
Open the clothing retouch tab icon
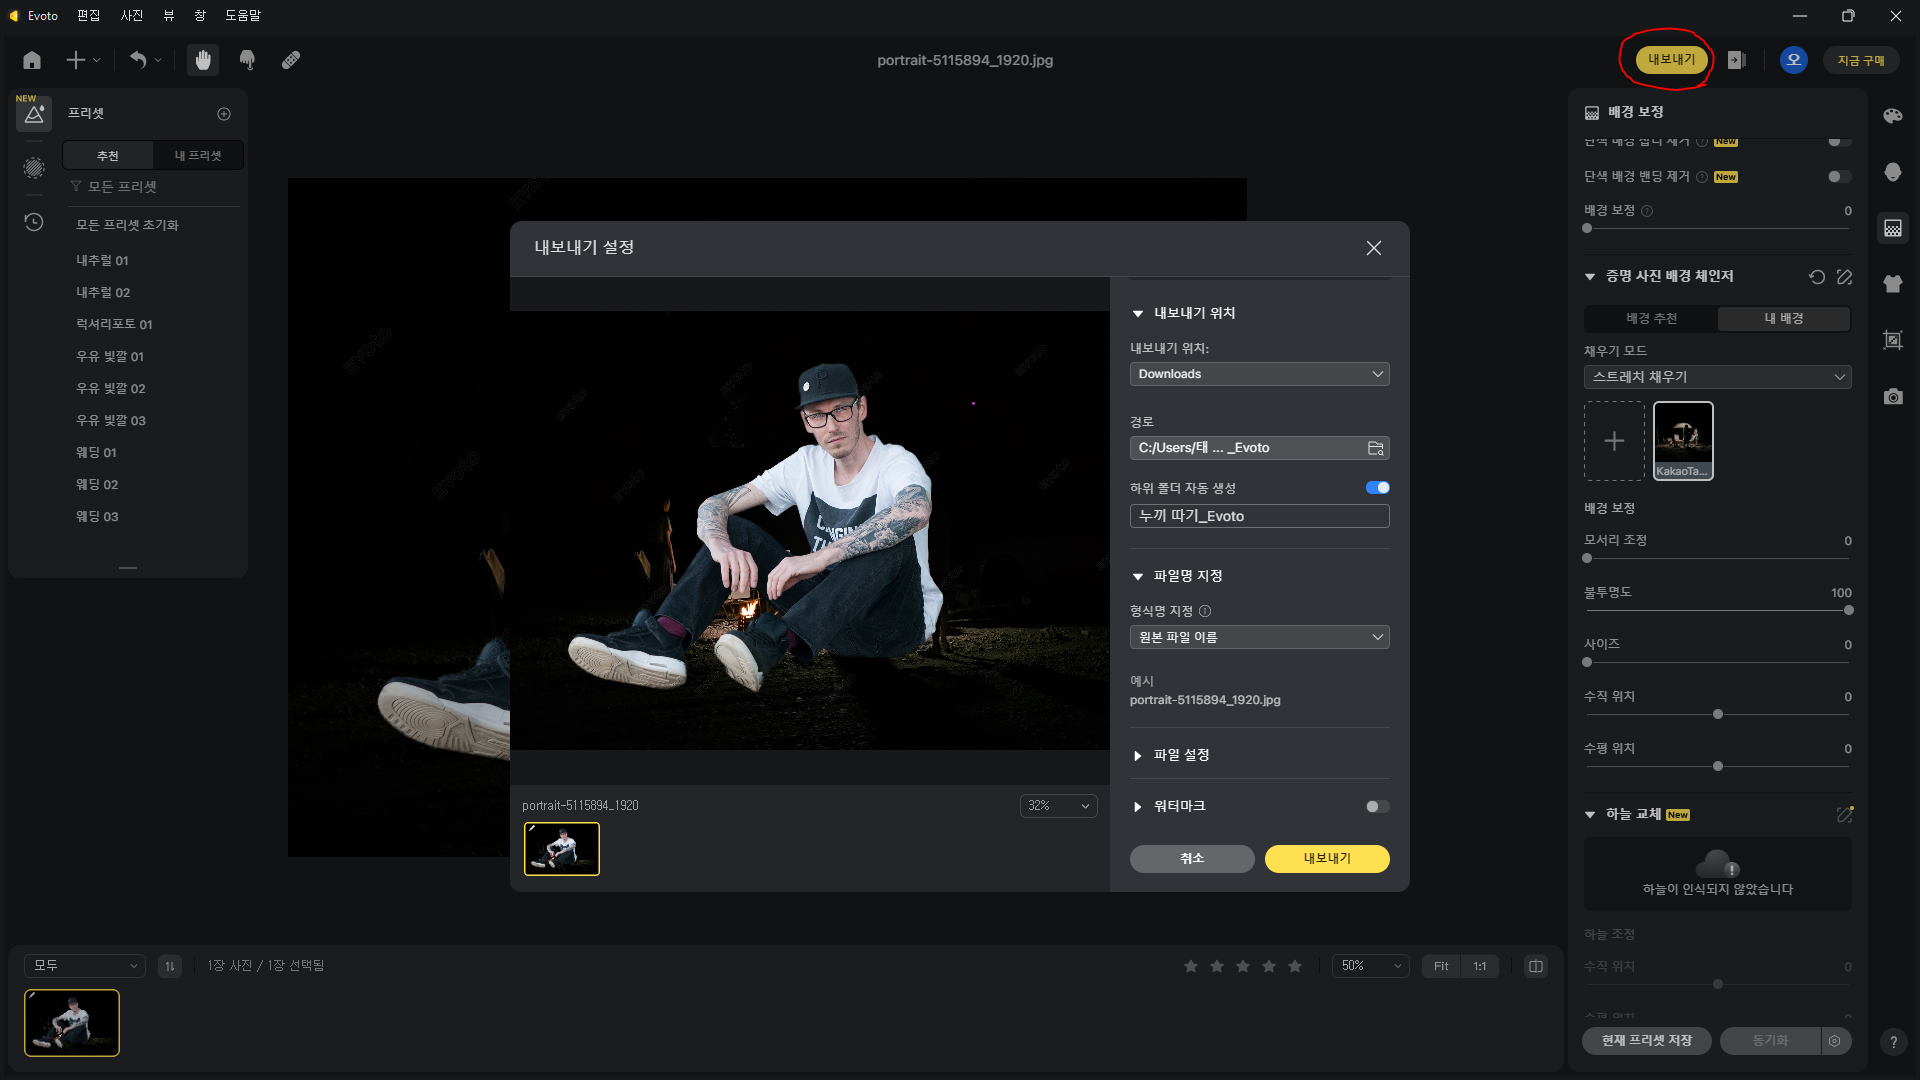[1892, 284]
